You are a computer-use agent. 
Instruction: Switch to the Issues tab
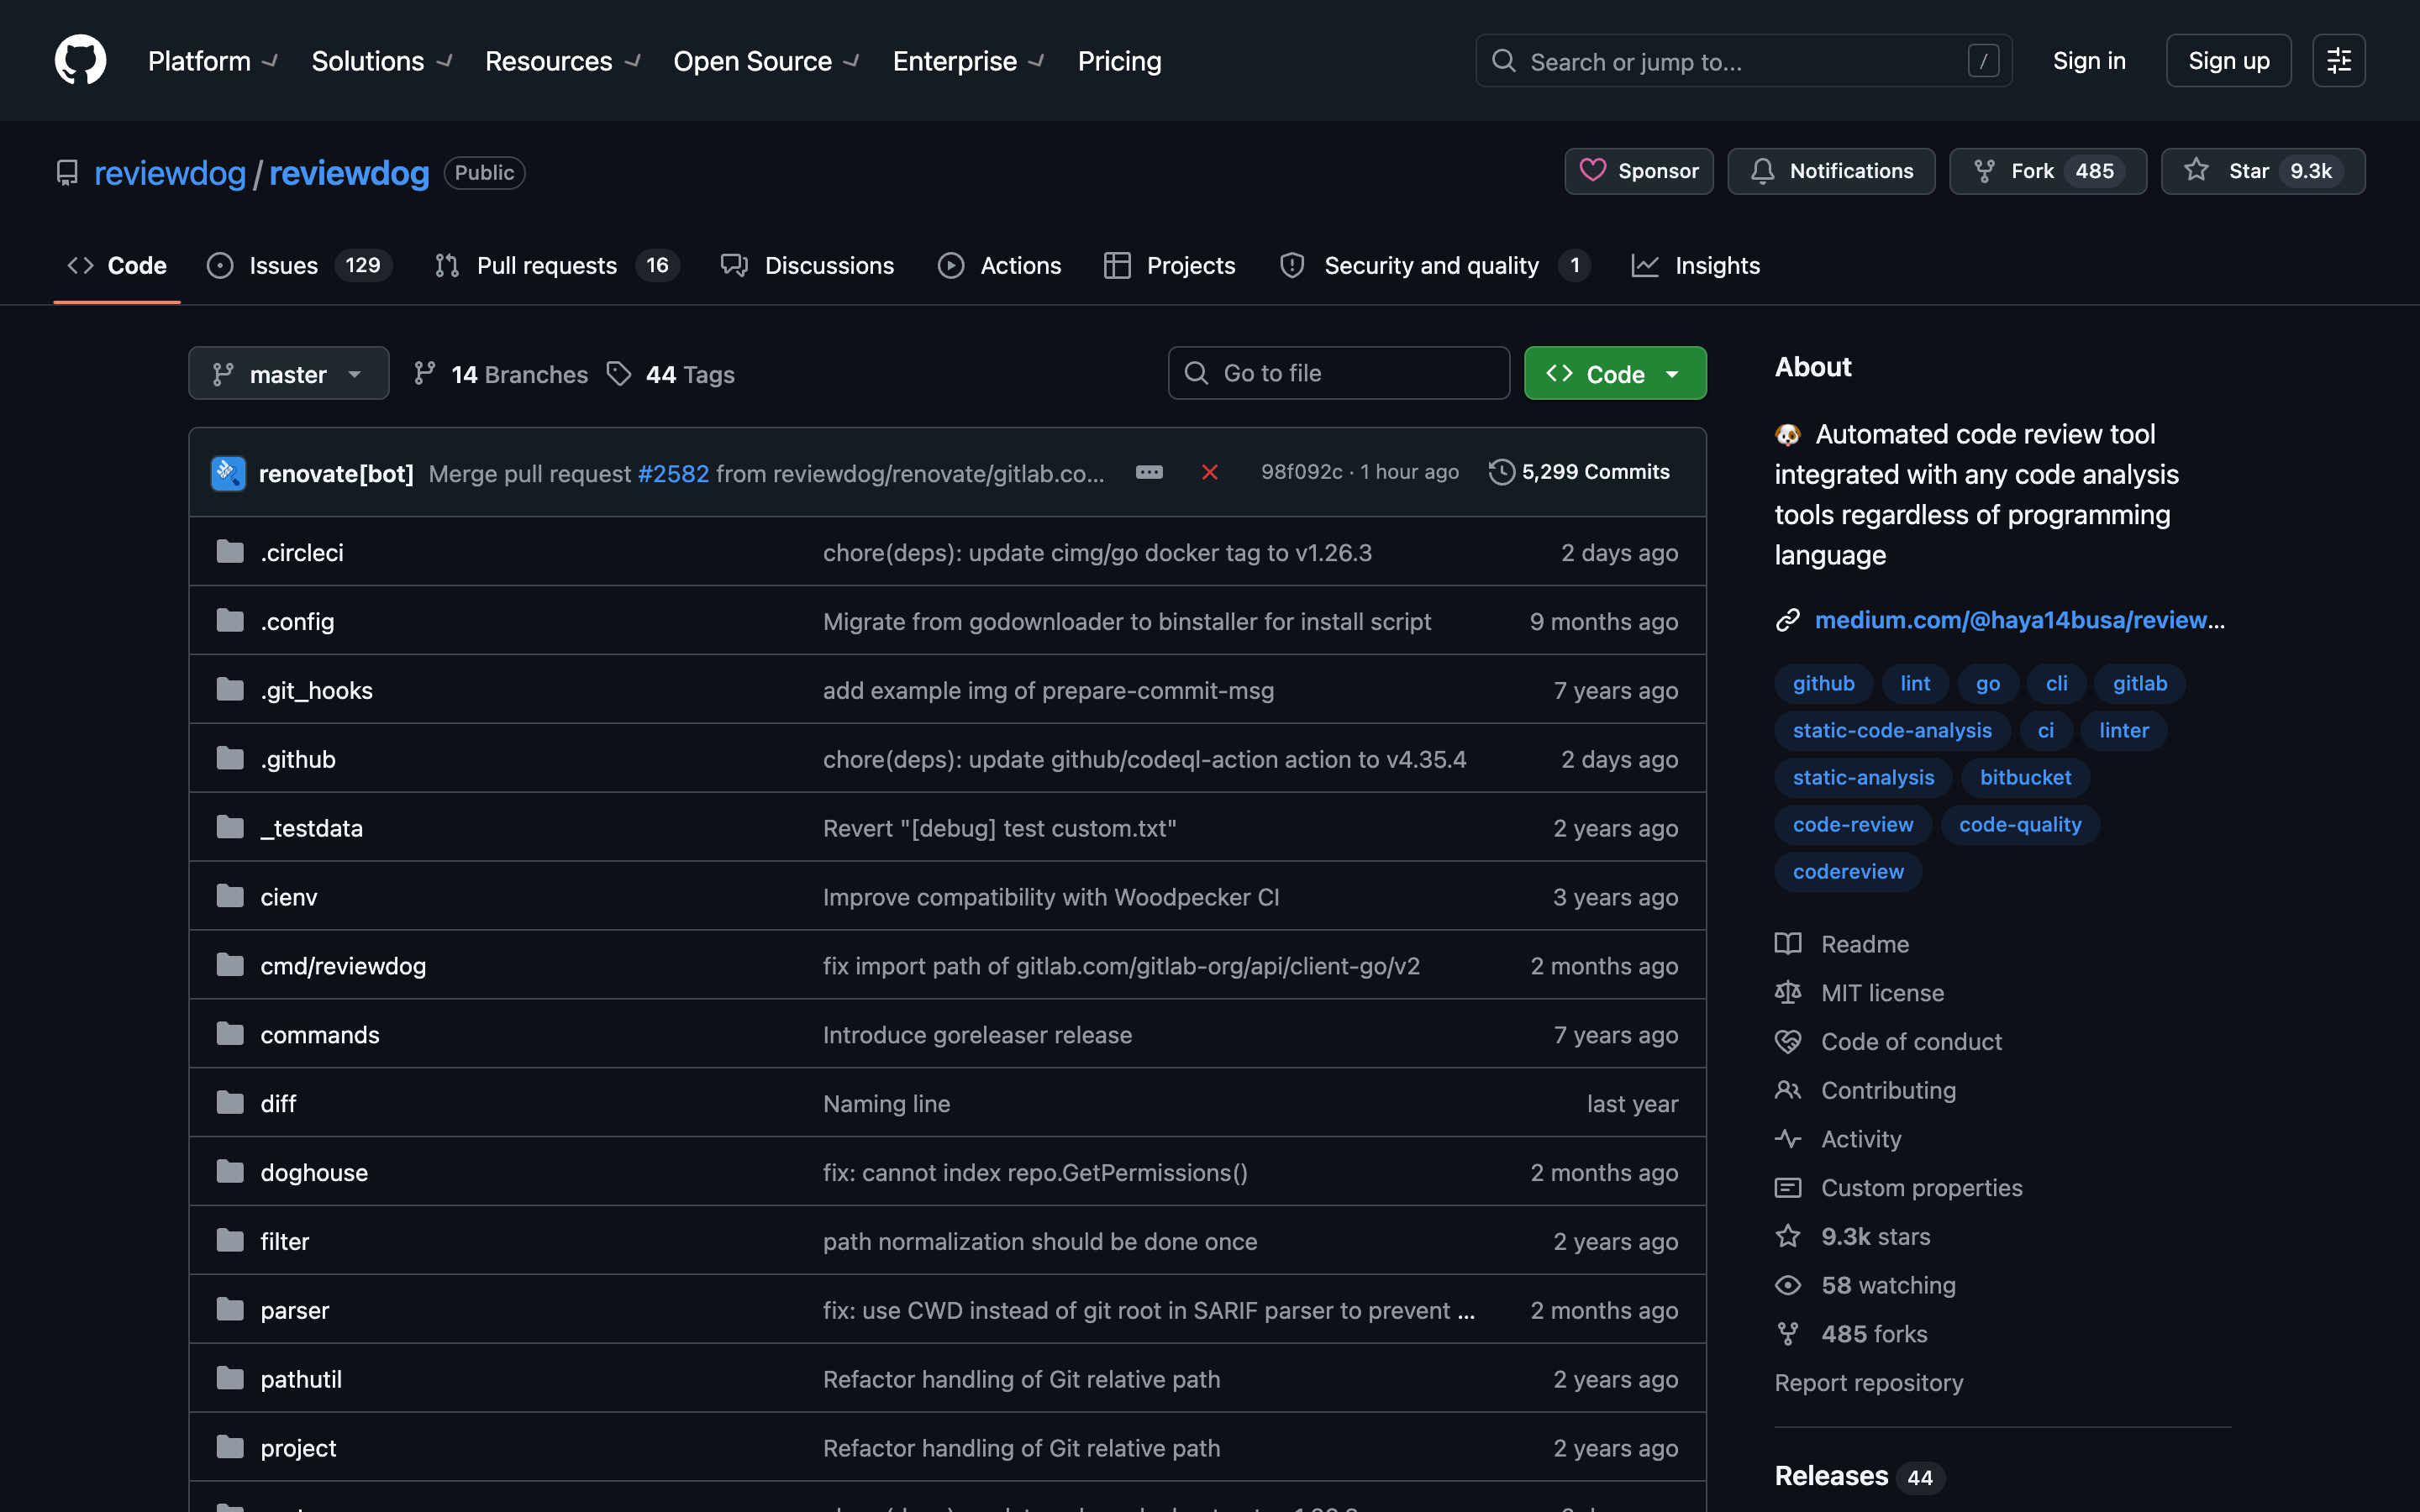pyautogui.click(x=299, y=265)
